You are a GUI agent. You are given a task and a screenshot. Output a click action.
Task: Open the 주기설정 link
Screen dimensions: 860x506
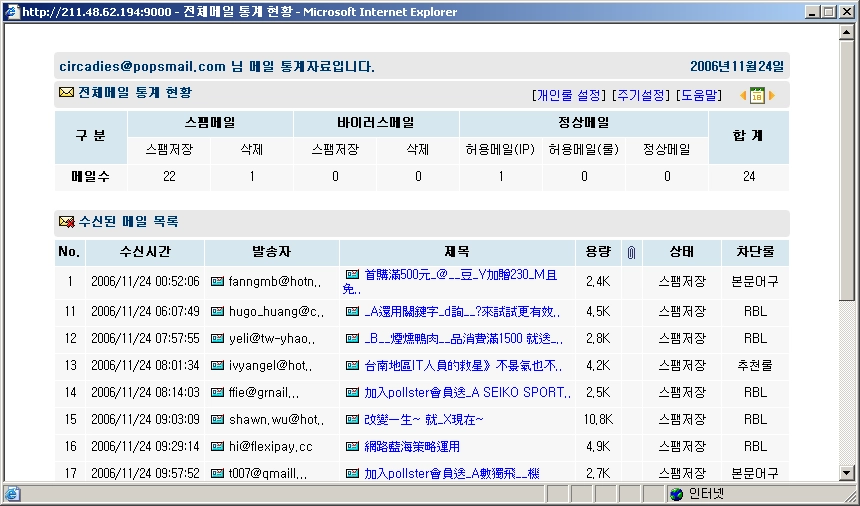[641, 95]
